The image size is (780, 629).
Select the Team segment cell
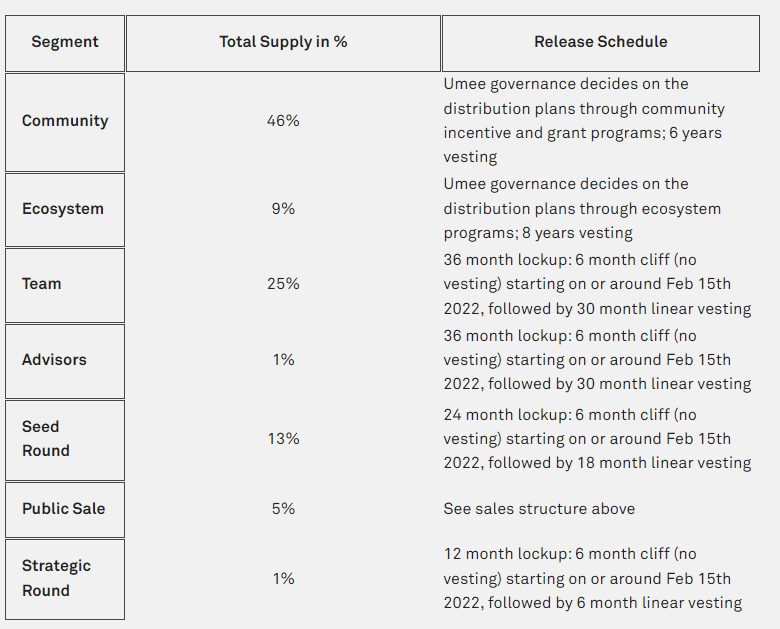(x=42, y=284)
